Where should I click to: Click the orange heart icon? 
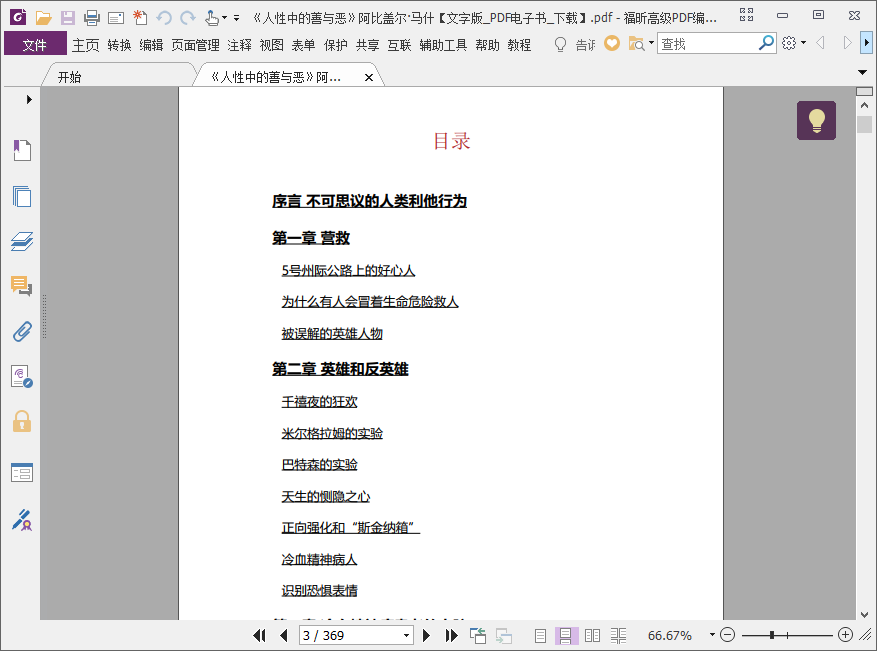pos(612,43)
